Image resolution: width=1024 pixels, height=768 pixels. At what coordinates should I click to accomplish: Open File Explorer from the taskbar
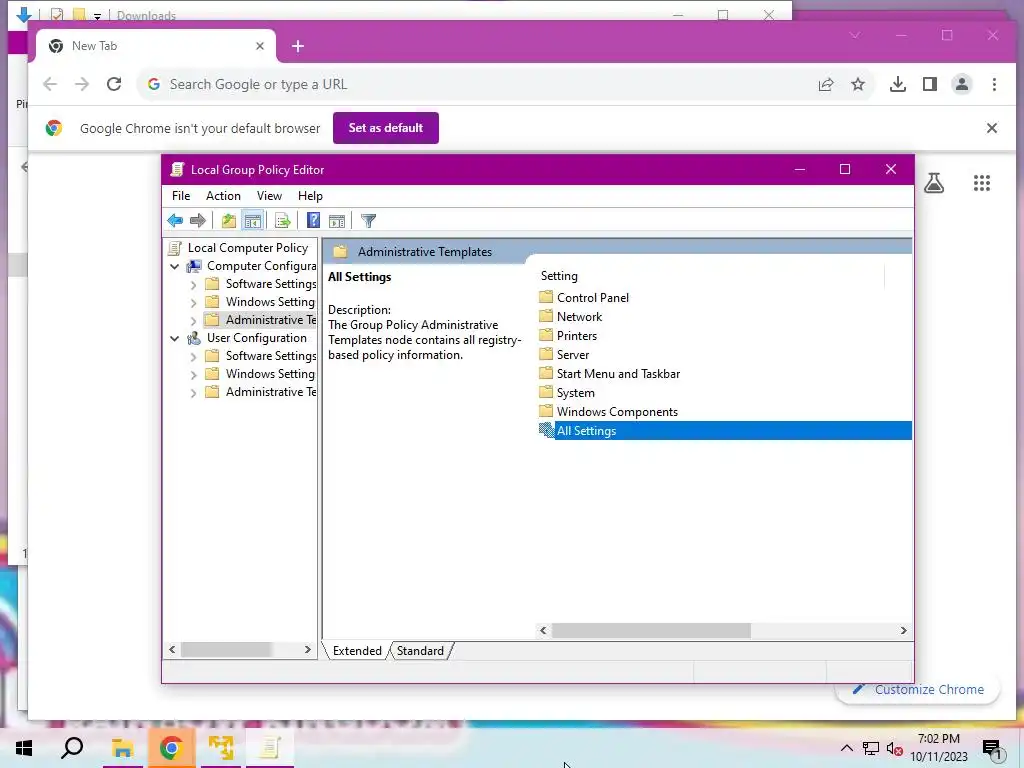[122, 748]
